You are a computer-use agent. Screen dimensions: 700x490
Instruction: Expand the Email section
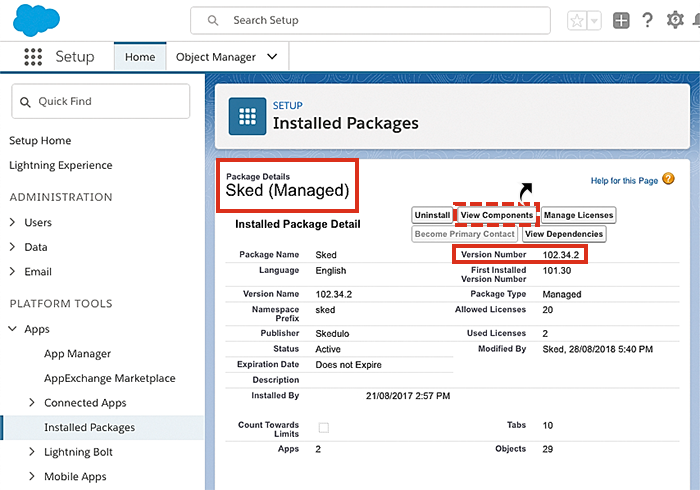(x=12, y=271)
